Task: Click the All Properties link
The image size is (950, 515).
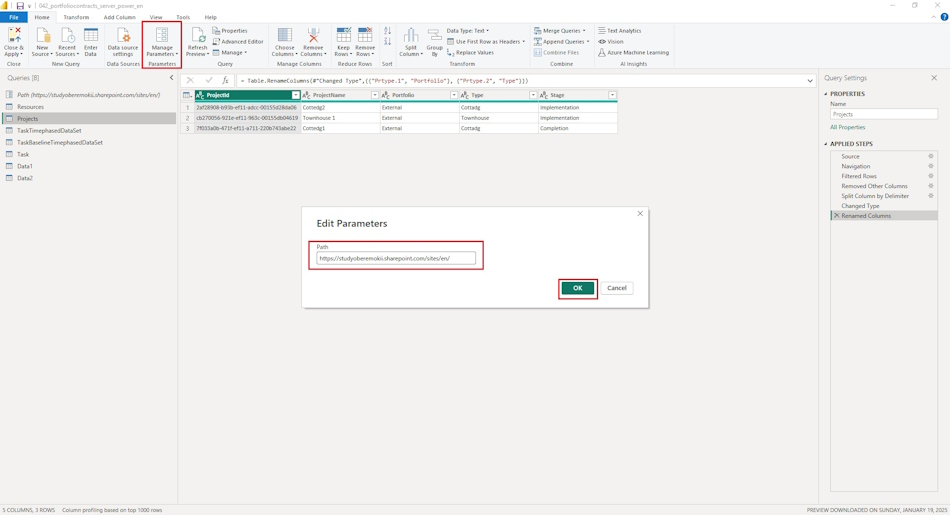Action: coord(848,128)
